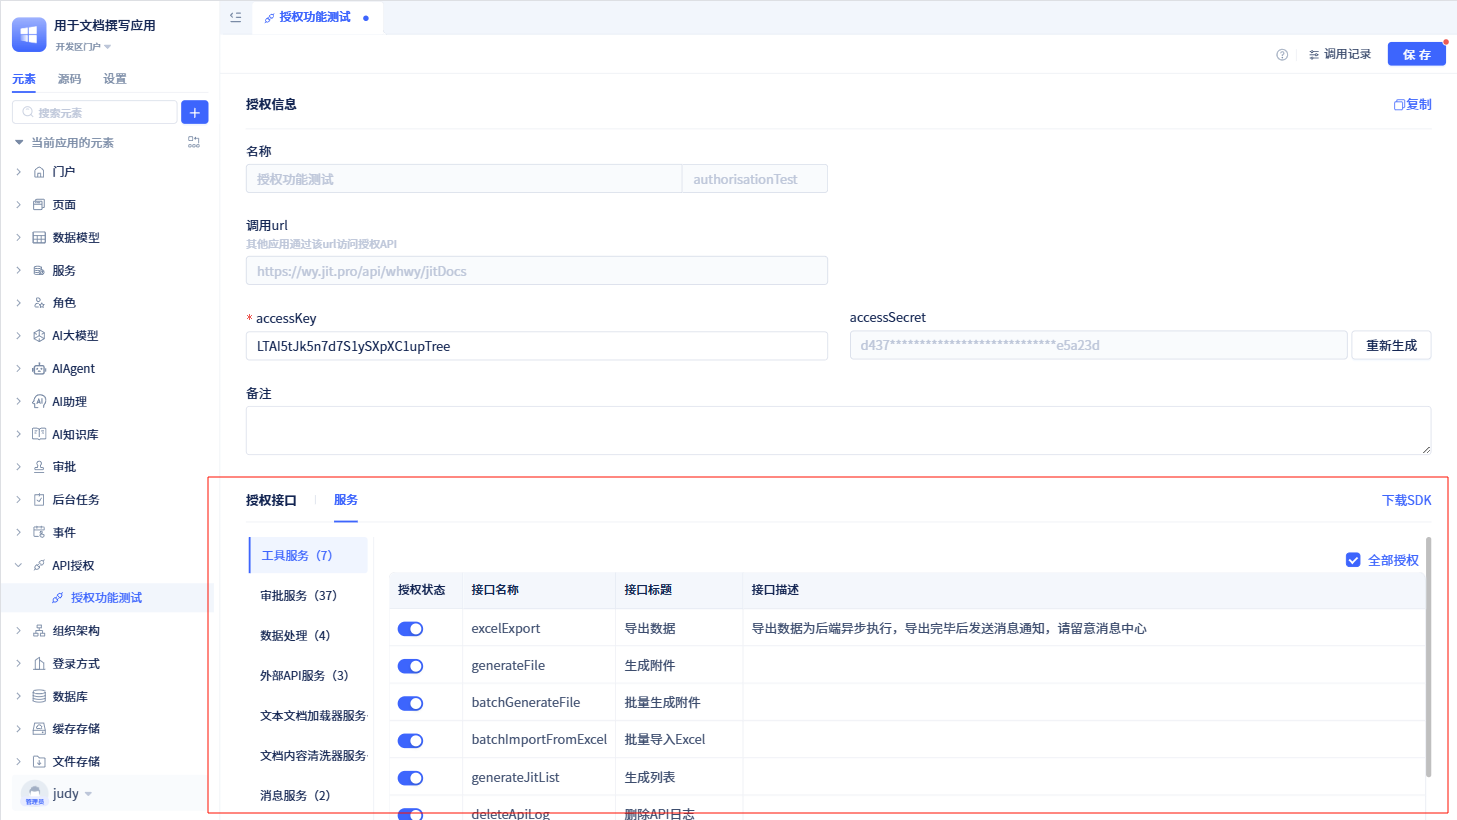Click the interface list vertical scrollbar
The width and height of the screenshot is (1457, 820).
1428,657
